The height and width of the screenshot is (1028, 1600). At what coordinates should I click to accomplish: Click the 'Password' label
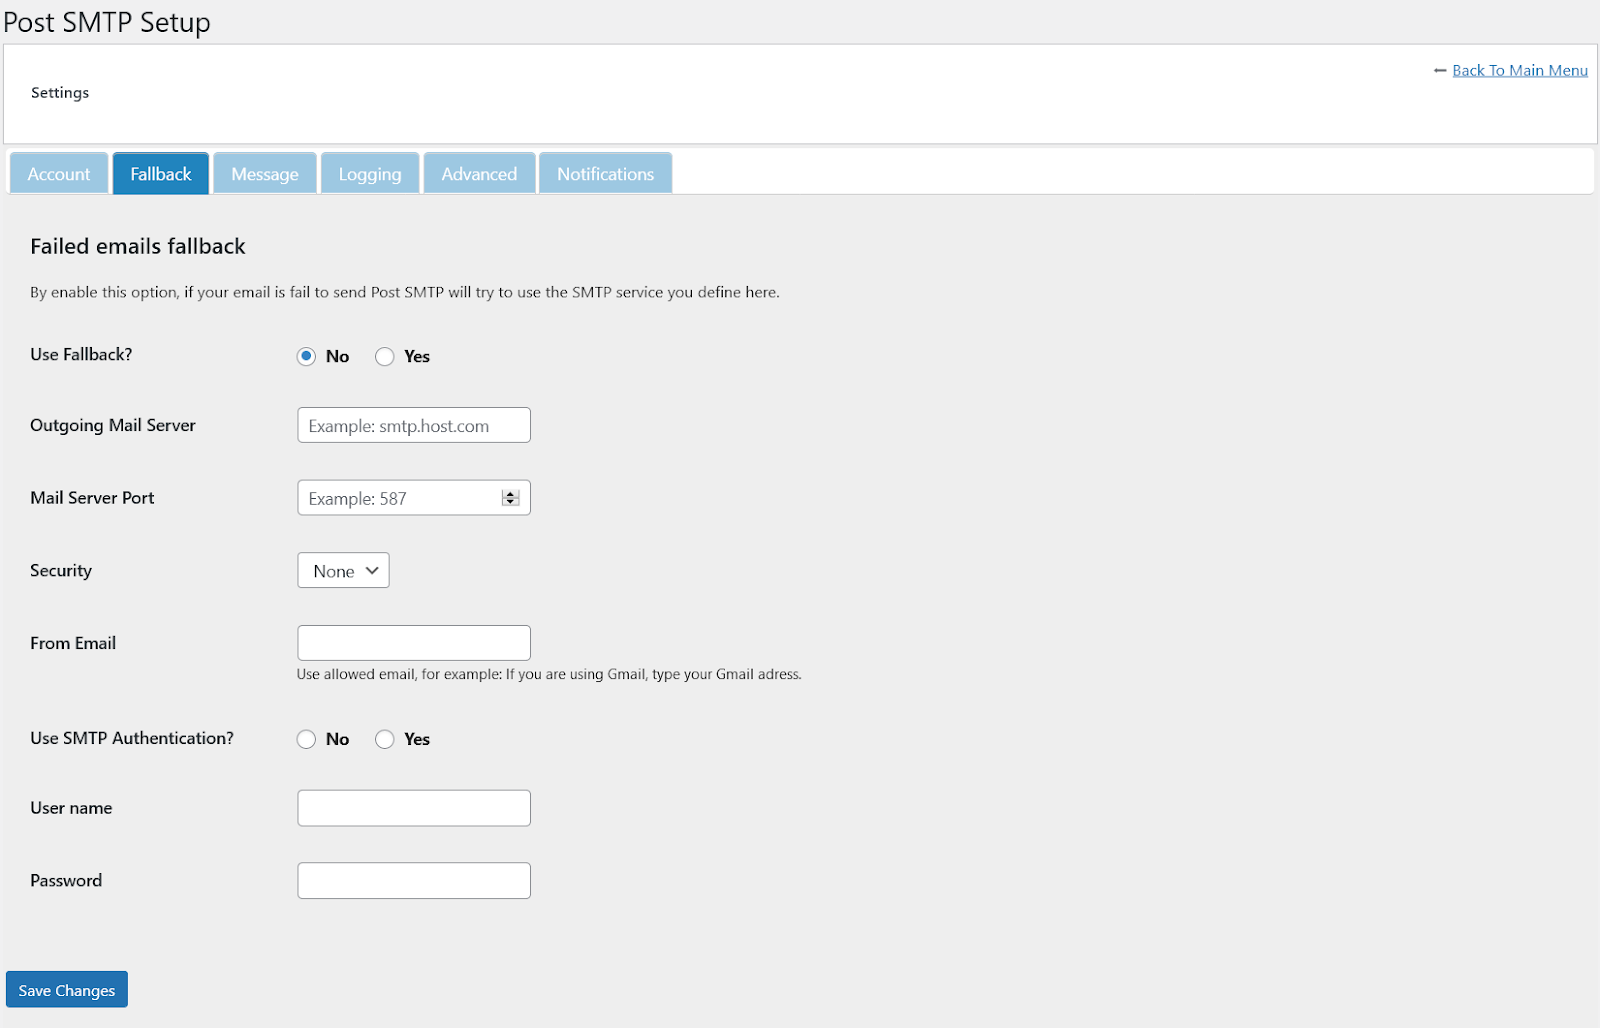66,880
